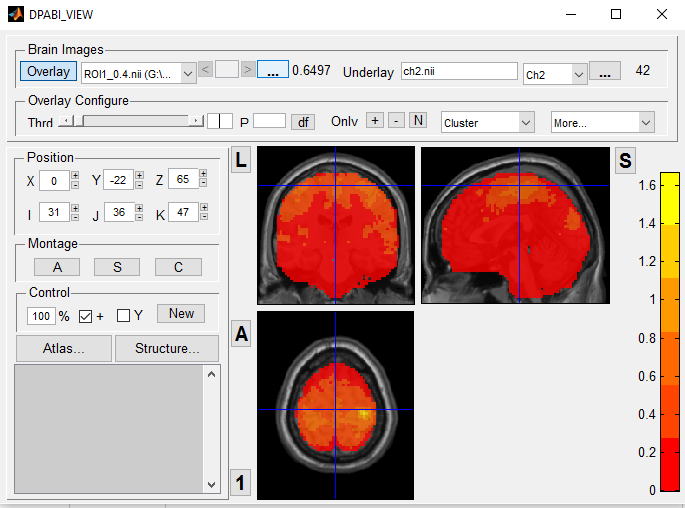Viewport: 685px width, 508px height.
Task: Open the Structure... button
Action: (167, 348)
